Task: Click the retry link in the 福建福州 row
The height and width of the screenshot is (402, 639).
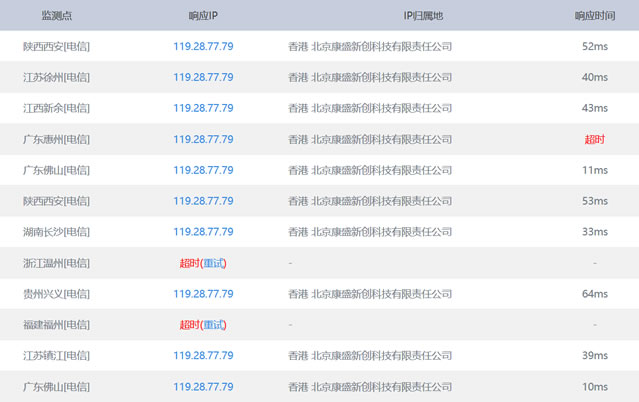Action: point(213,325)
